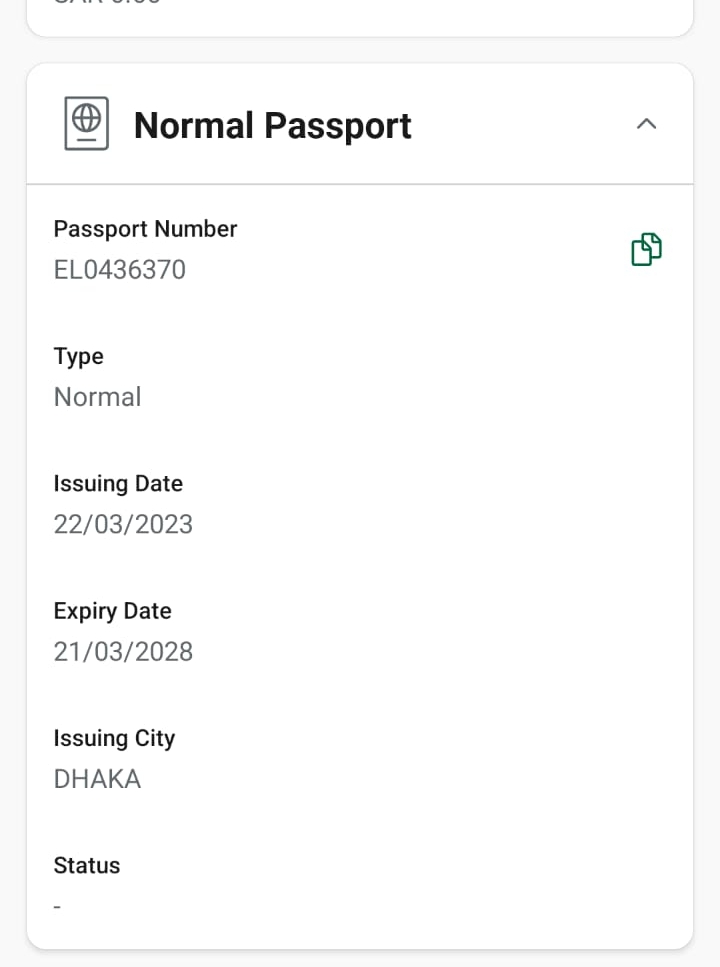
Task: Select the Passport Number label
Action: (x=145, y=229)
